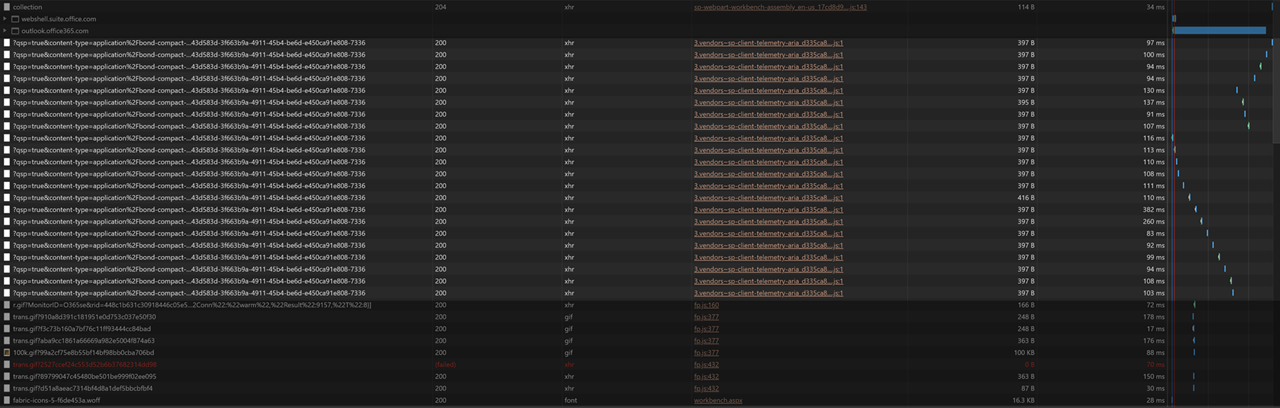Click the collection request document icon
This screenshot has height=408, width=1280.
[7, 7]
